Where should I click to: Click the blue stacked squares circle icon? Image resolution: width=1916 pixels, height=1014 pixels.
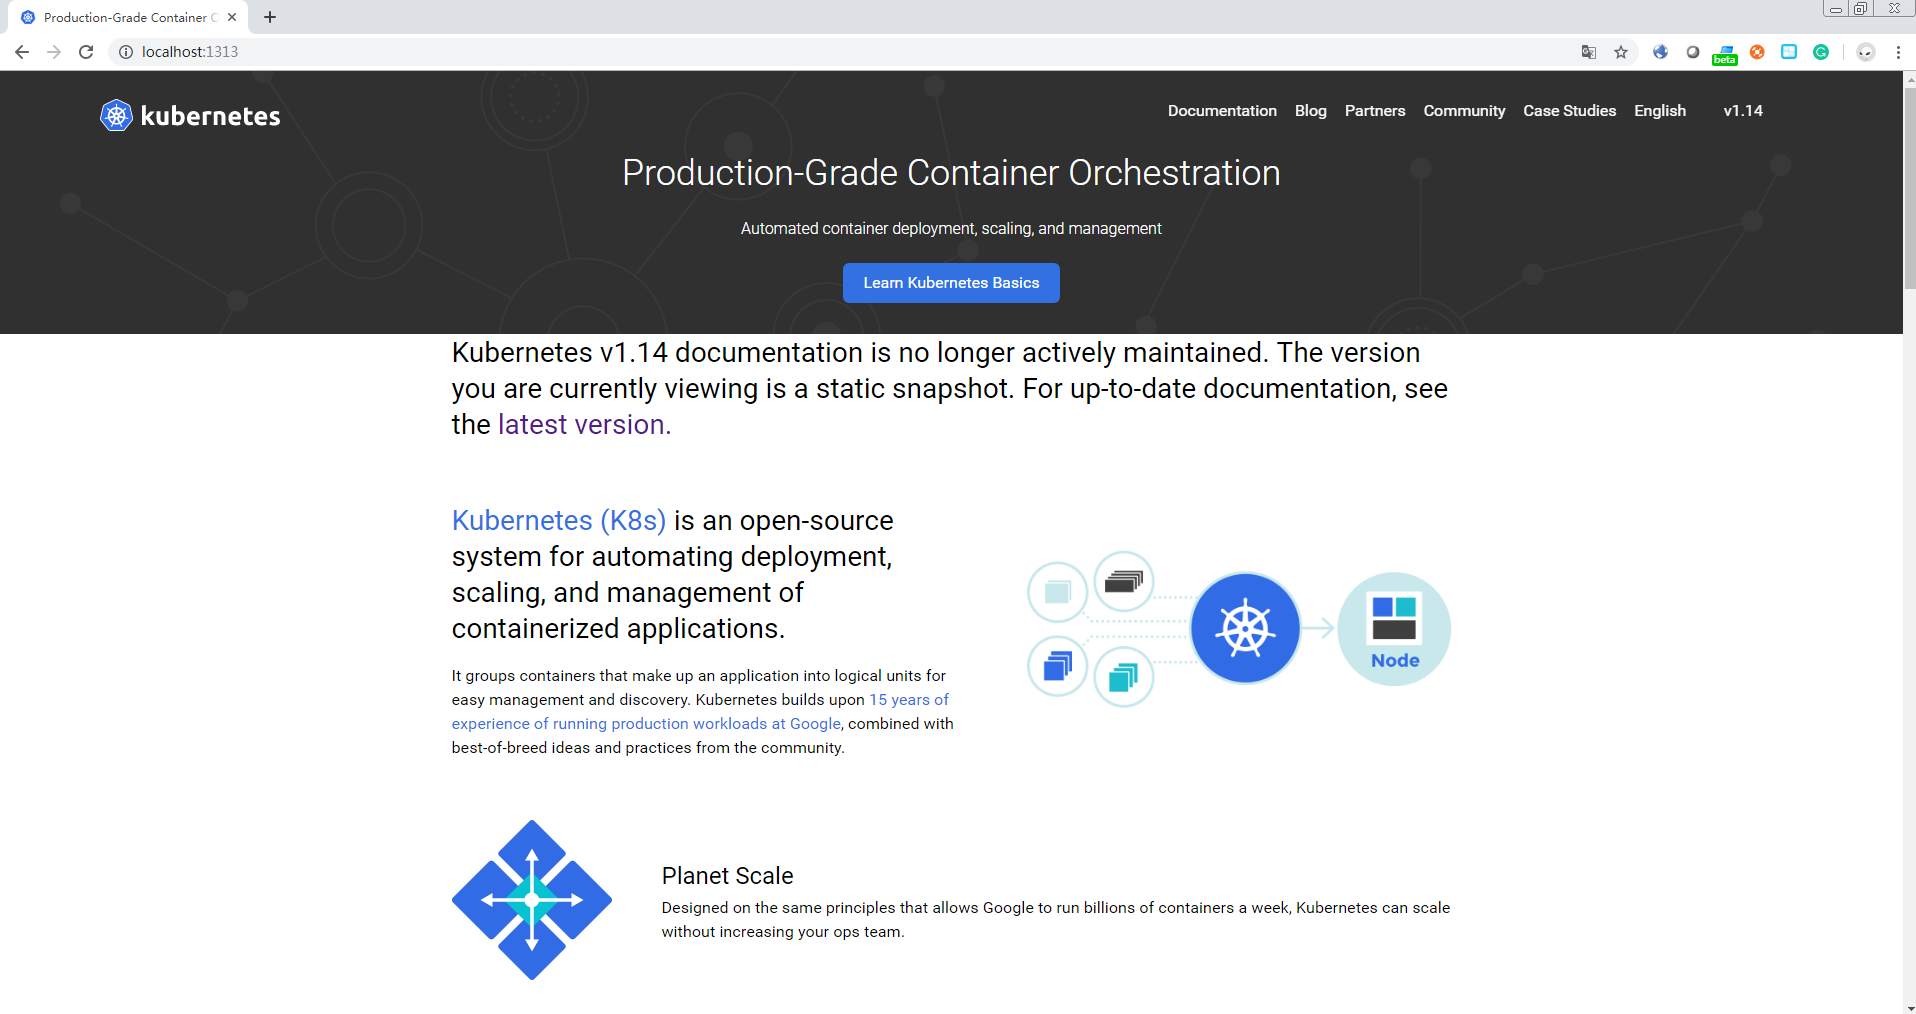(1058, 666)
